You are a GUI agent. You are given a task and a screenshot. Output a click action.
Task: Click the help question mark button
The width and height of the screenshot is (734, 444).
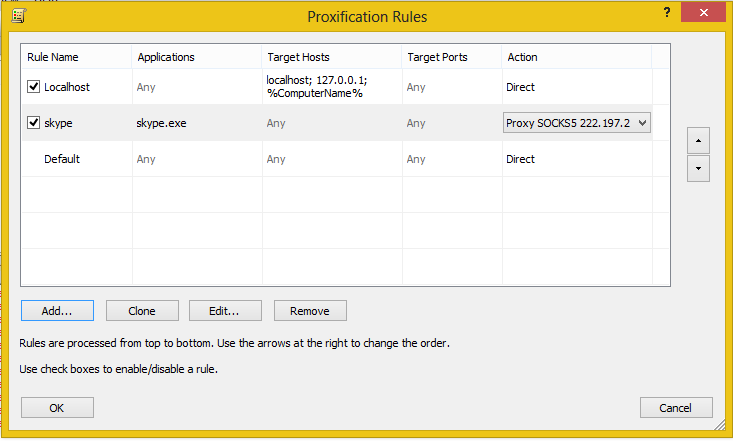666,11
